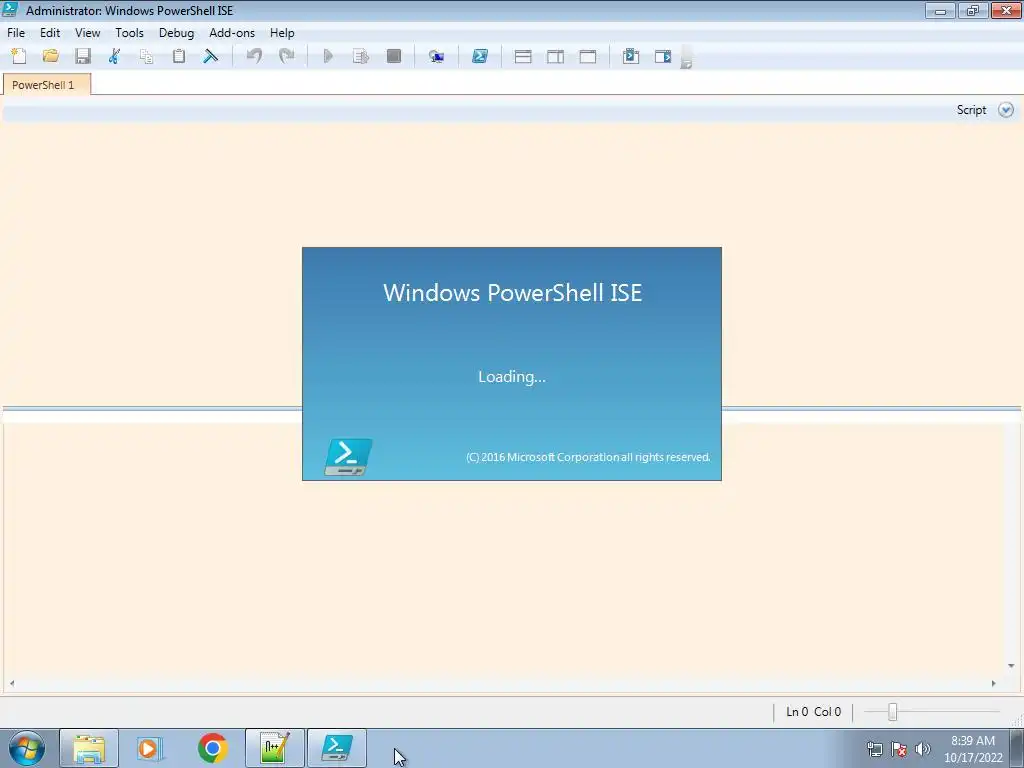
Task: Show Script Pane Top layout icon
Action: pyautogui.click(x=523, y=57)
